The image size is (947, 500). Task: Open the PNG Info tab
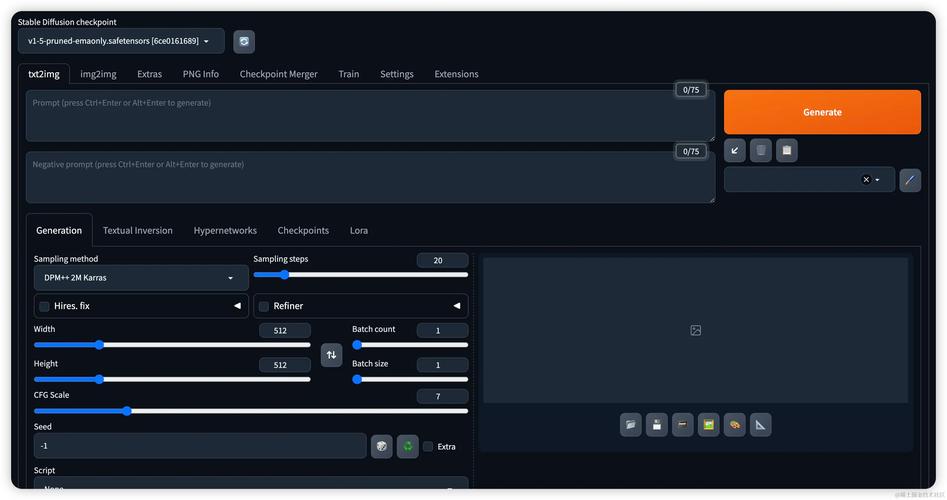(x=201, y=74)
